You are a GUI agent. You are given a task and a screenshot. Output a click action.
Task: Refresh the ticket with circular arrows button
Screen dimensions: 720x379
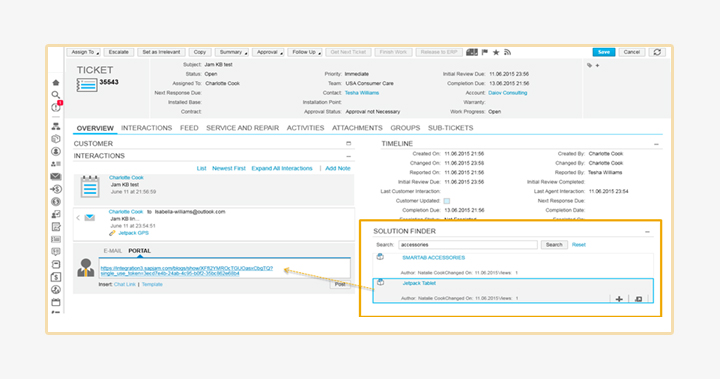tap(657, 52)
